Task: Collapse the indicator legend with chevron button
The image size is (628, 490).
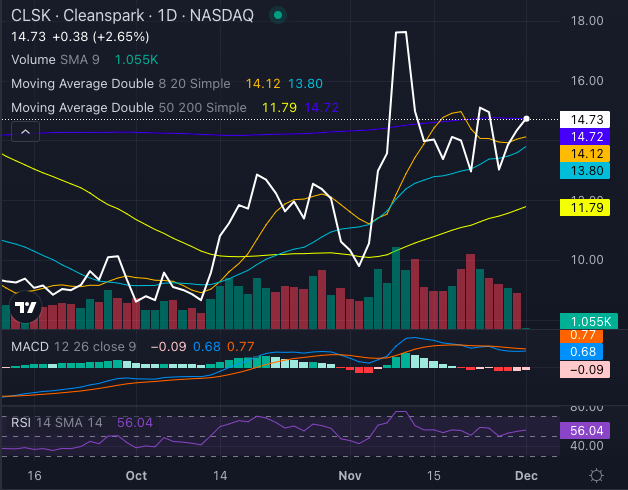Action: [25, 131]
